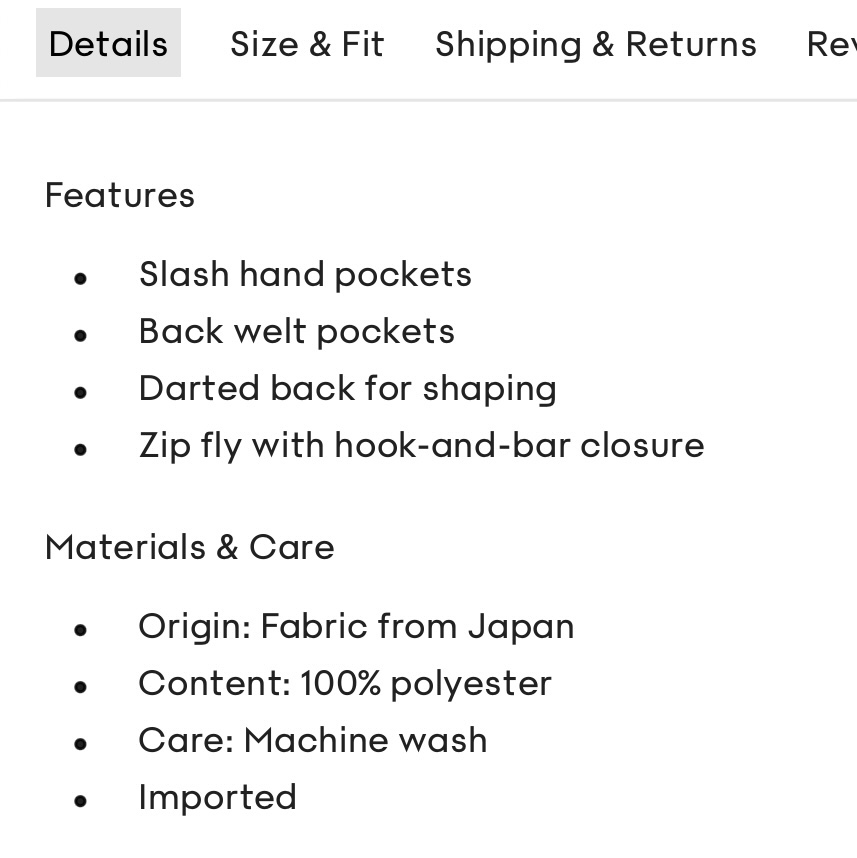Viewport: 857px width, 858px height.
Task: Click the Back welt pockets bullet text
Action: click(296, 331)
